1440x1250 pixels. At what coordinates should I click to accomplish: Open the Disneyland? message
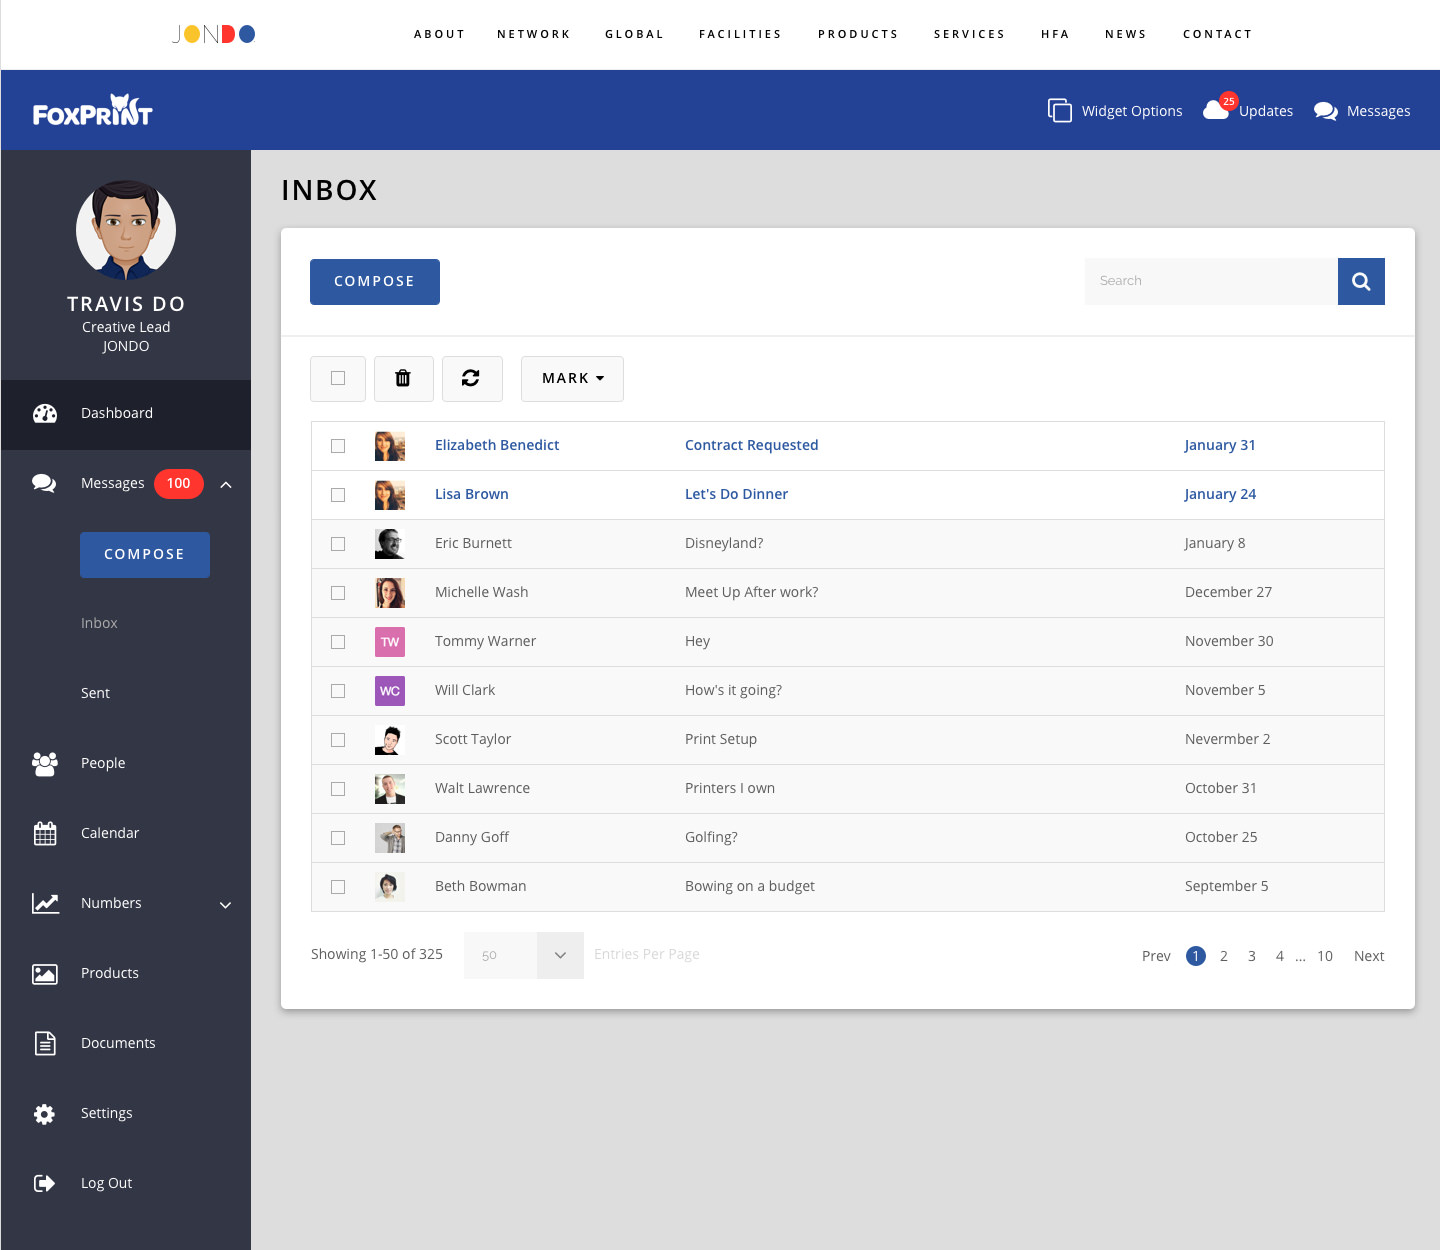click(x=724, y=543)
